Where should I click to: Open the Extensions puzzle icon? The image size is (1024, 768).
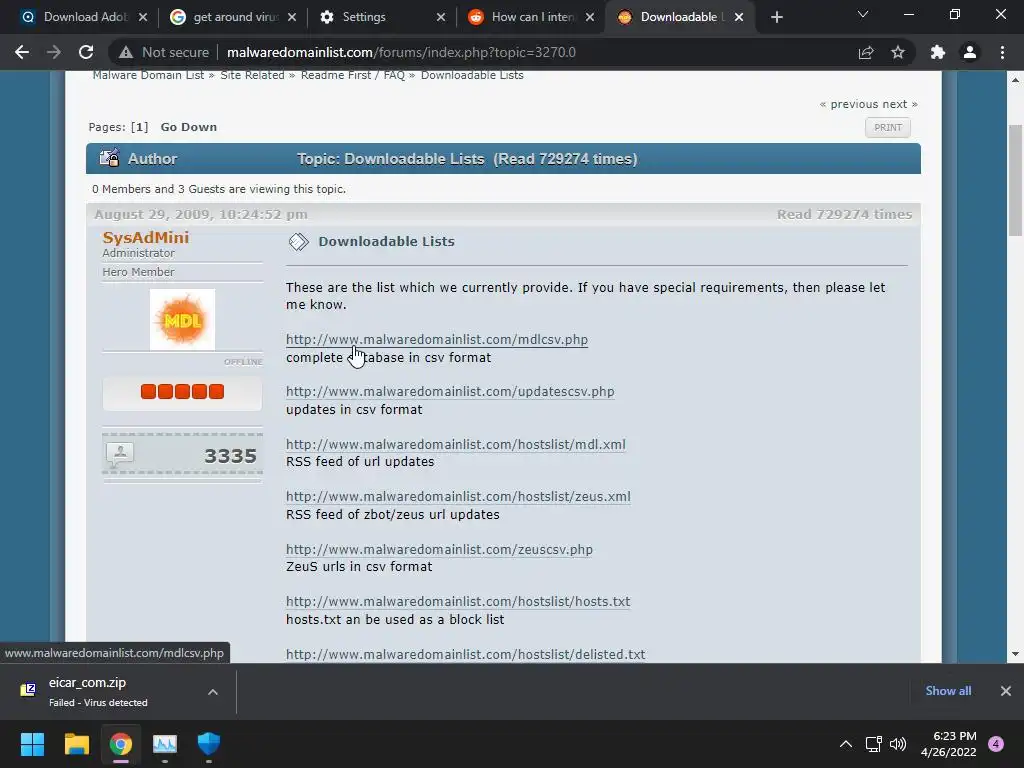click(x=938, y=52)
